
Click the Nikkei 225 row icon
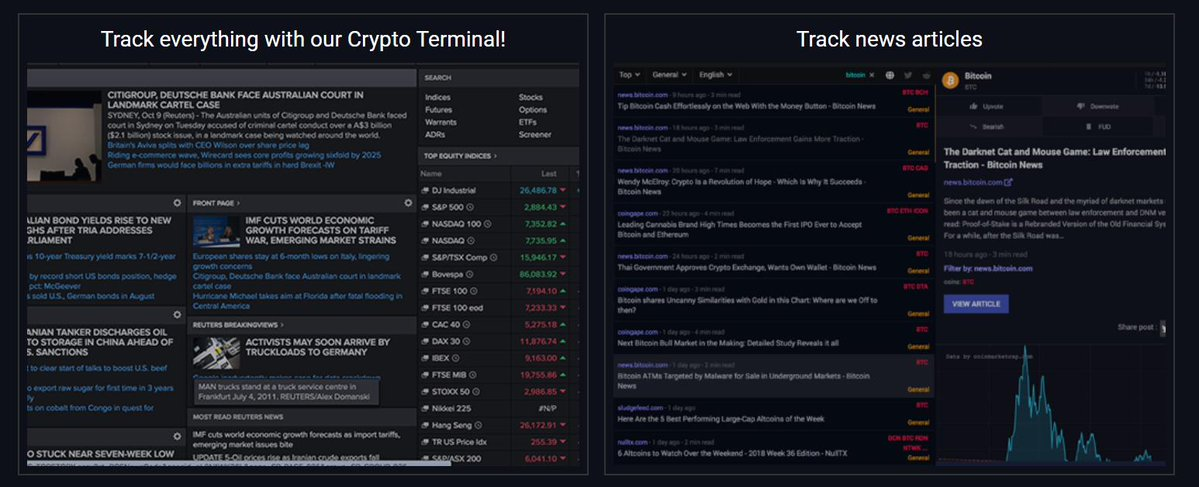(x=425, y=408)
